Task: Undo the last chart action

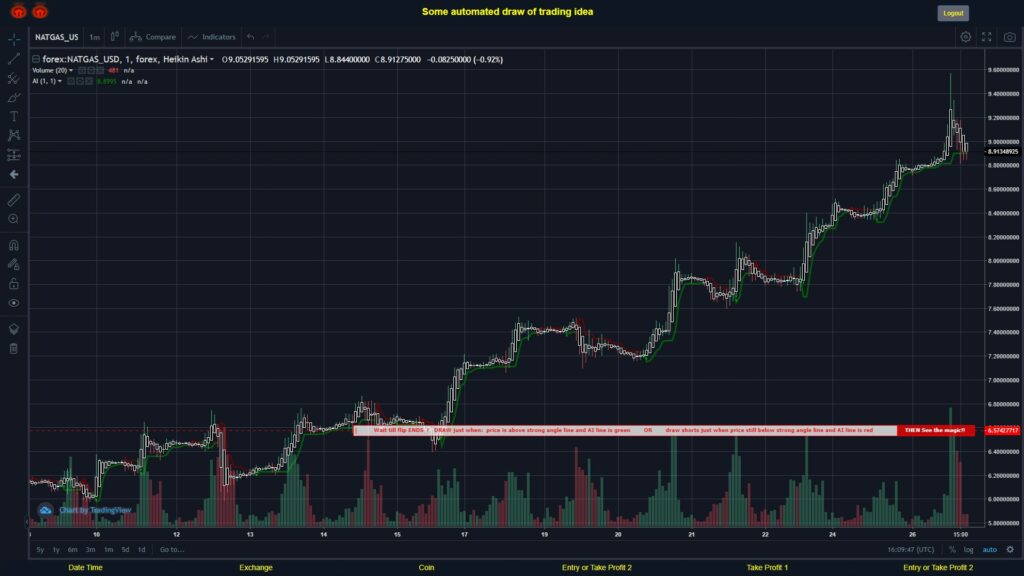Action: 251,37
